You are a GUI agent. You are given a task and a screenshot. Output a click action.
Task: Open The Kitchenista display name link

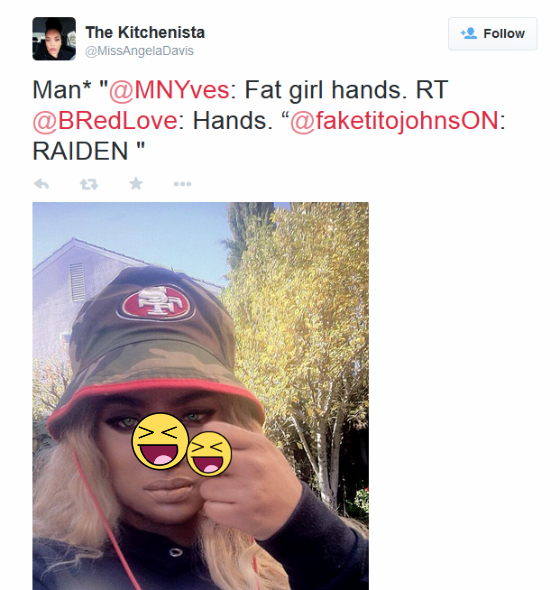[x=145, y=32]
